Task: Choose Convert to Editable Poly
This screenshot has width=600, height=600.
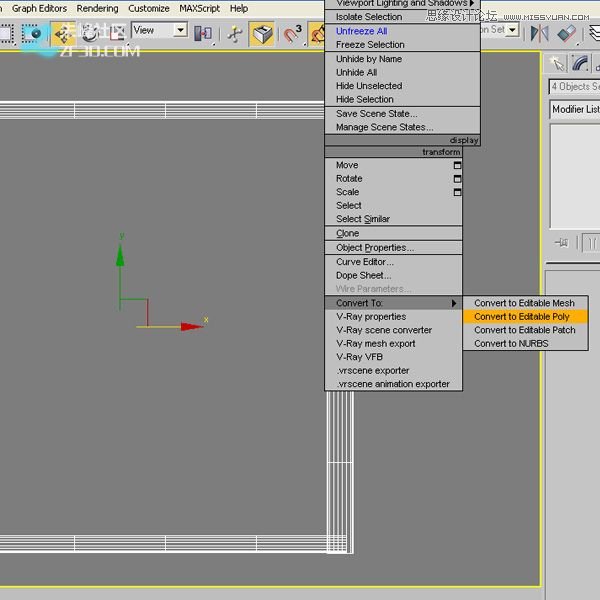Action: pyautogui.click(x=522, y=316)
